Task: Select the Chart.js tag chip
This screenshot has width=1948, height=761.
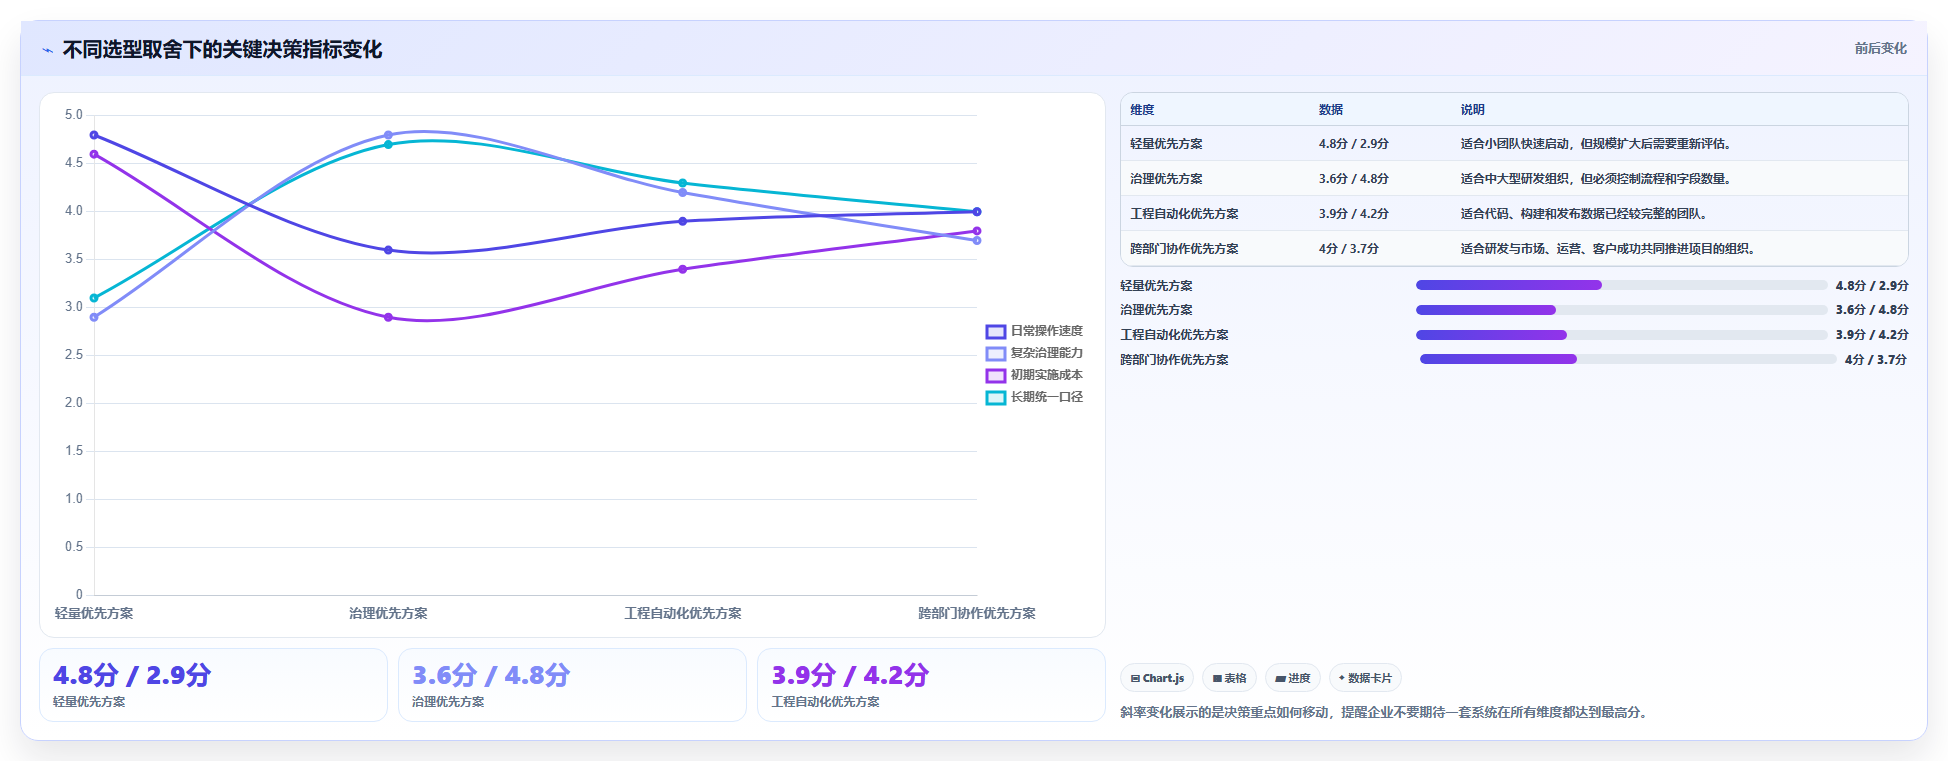Action: (1157, 678)
